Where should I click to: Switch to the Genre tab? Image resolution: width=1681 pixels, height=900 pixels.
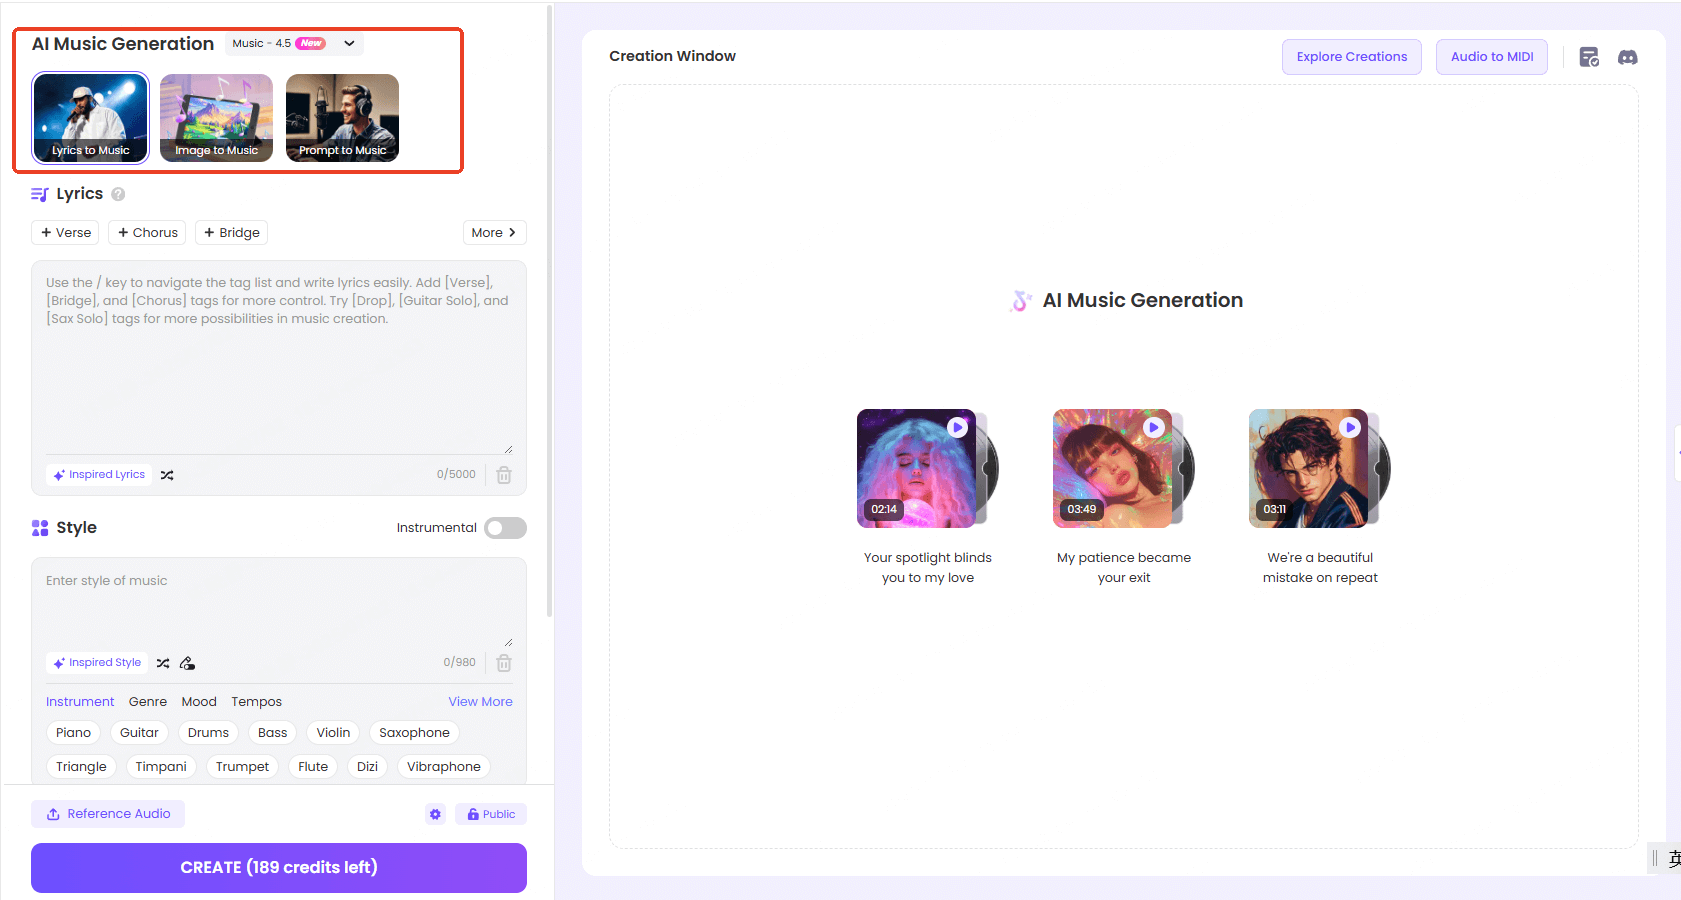pos(148,702)
